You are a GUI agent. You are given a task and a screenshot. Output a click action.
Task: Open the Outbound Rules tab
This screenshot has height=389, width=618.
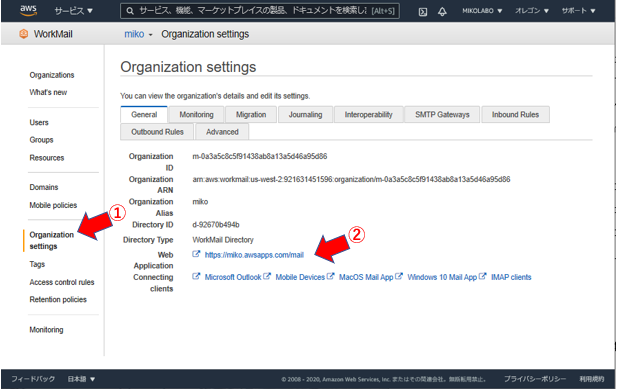click(x=157, y=132)
